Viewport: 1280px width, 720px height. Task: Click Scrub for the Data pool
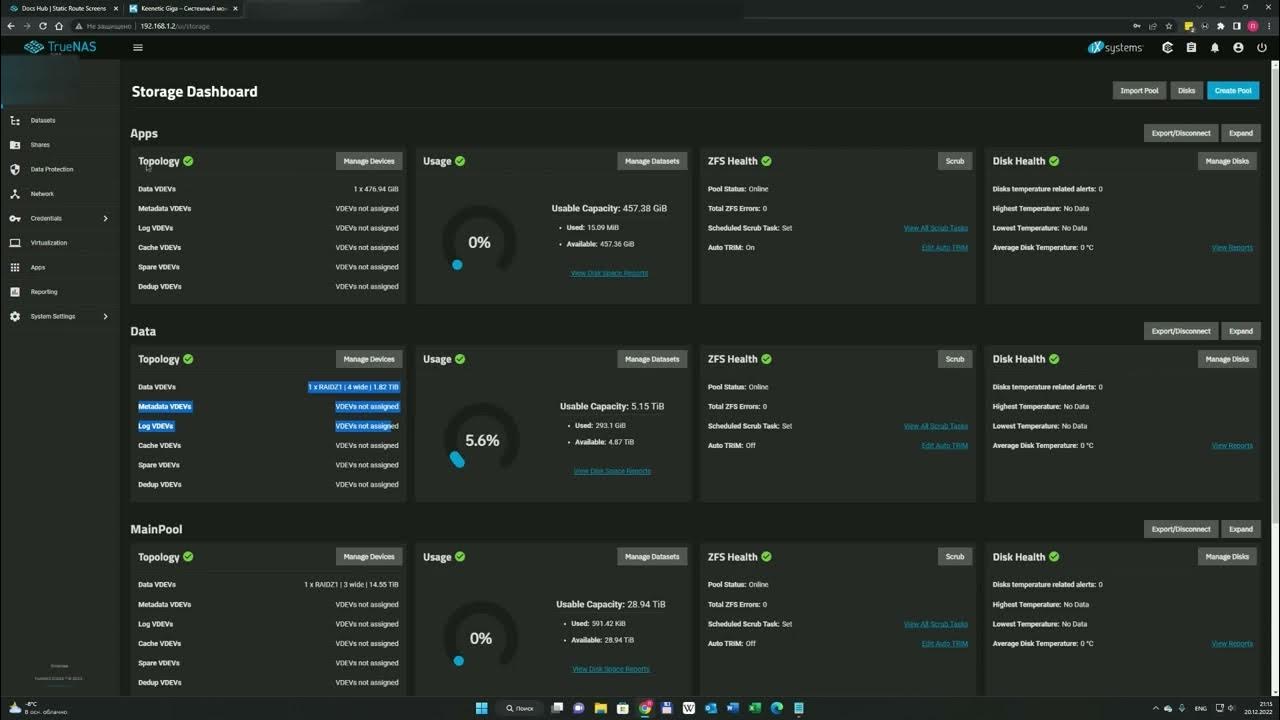point(955,359)
